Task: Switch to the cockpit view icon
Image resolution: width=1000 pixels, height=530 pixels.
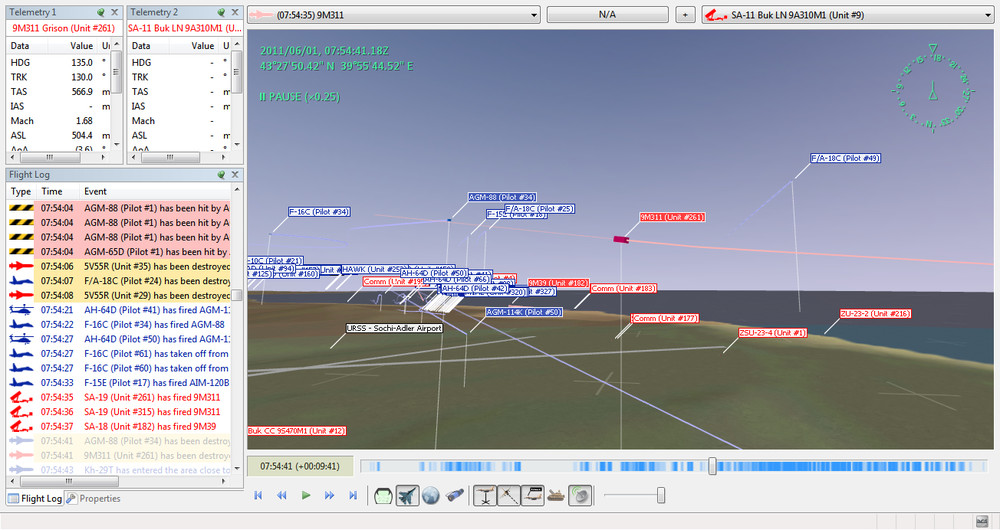Action: pos(383,496)
